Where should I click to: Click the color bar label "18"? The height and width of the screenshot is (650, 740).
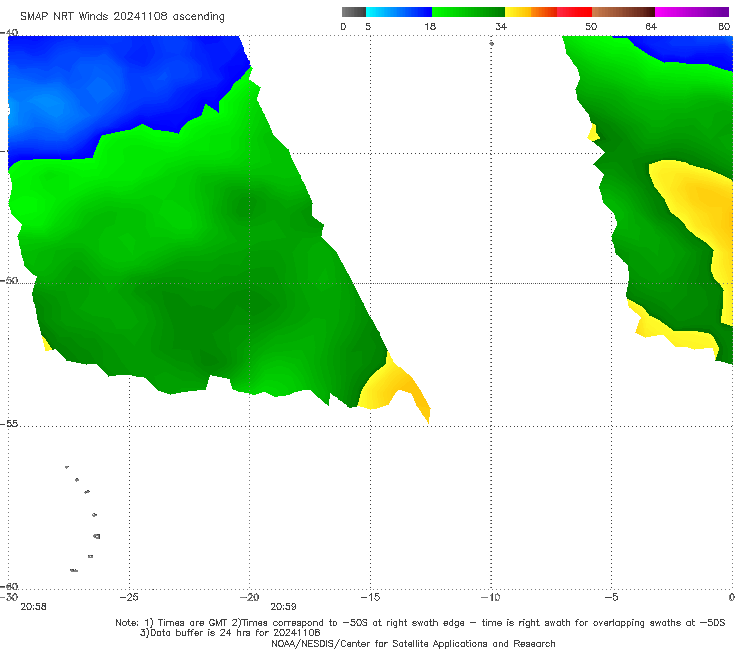coord(430,27)
